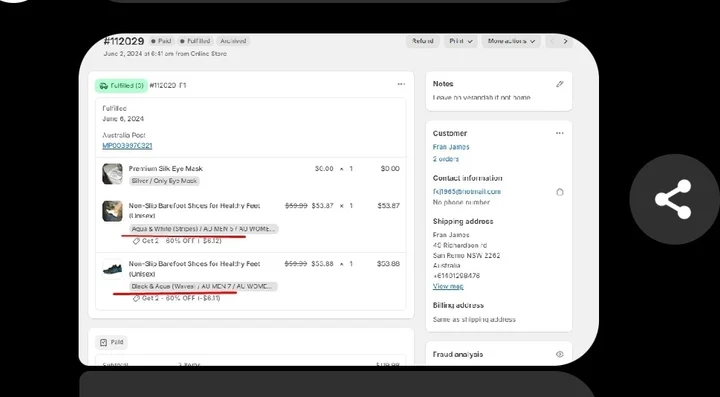Go to the next order with the arrow
720x397 pixels.
click(x=565, y=41)
